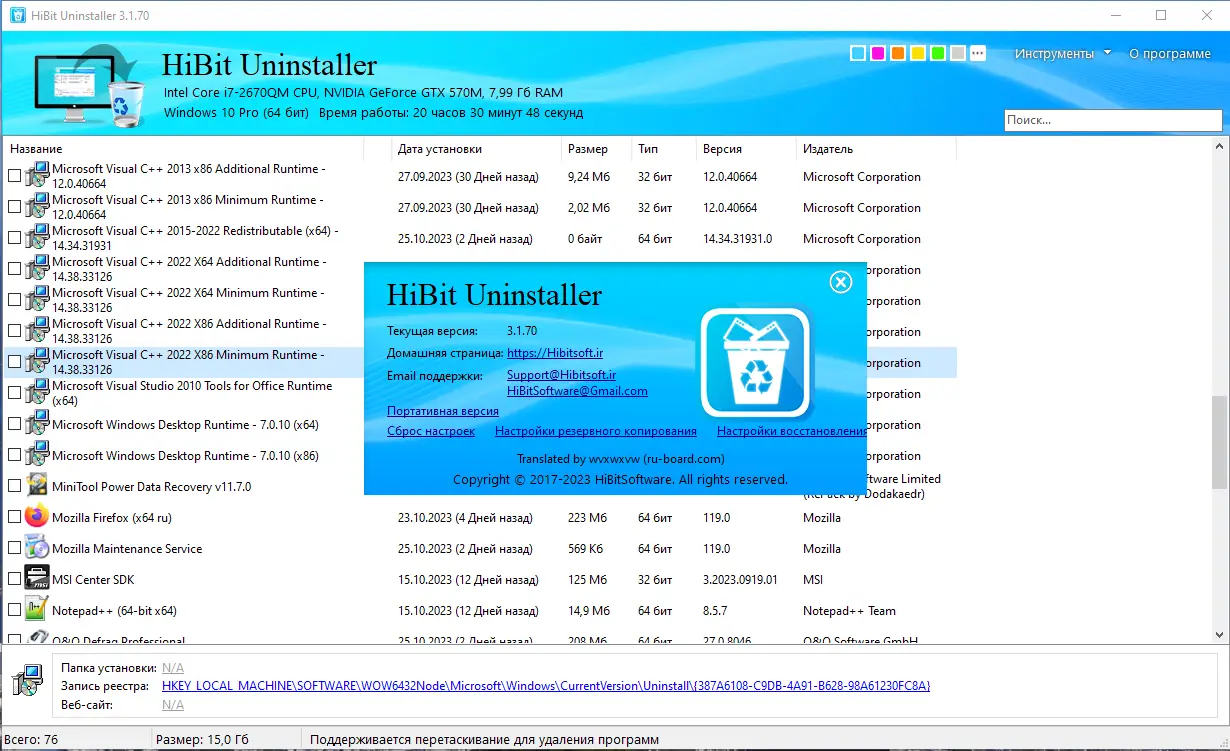The image size is (1230, 751).
Task: Open the https://Hibitsoft.ir homepage link
Action: [555, 353]
